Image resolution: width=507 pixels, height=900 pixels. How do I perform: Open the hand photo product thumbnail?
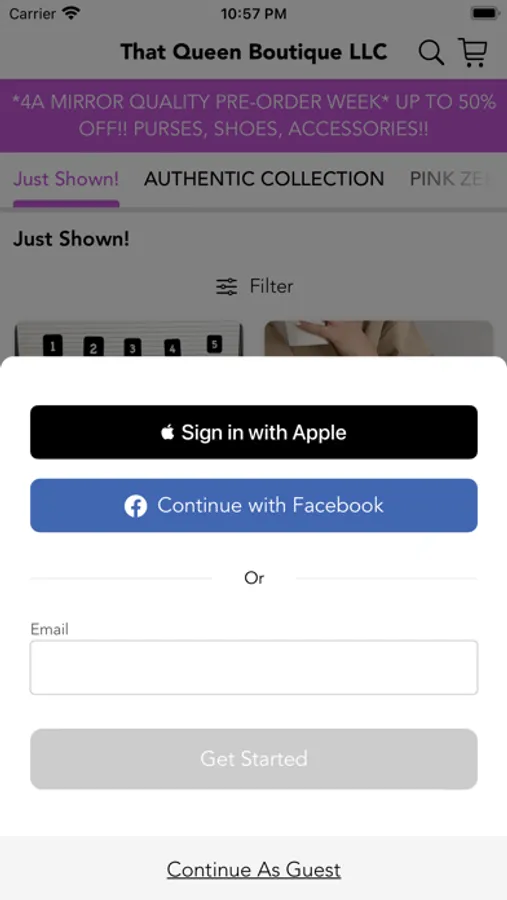[x=378, y=339]
